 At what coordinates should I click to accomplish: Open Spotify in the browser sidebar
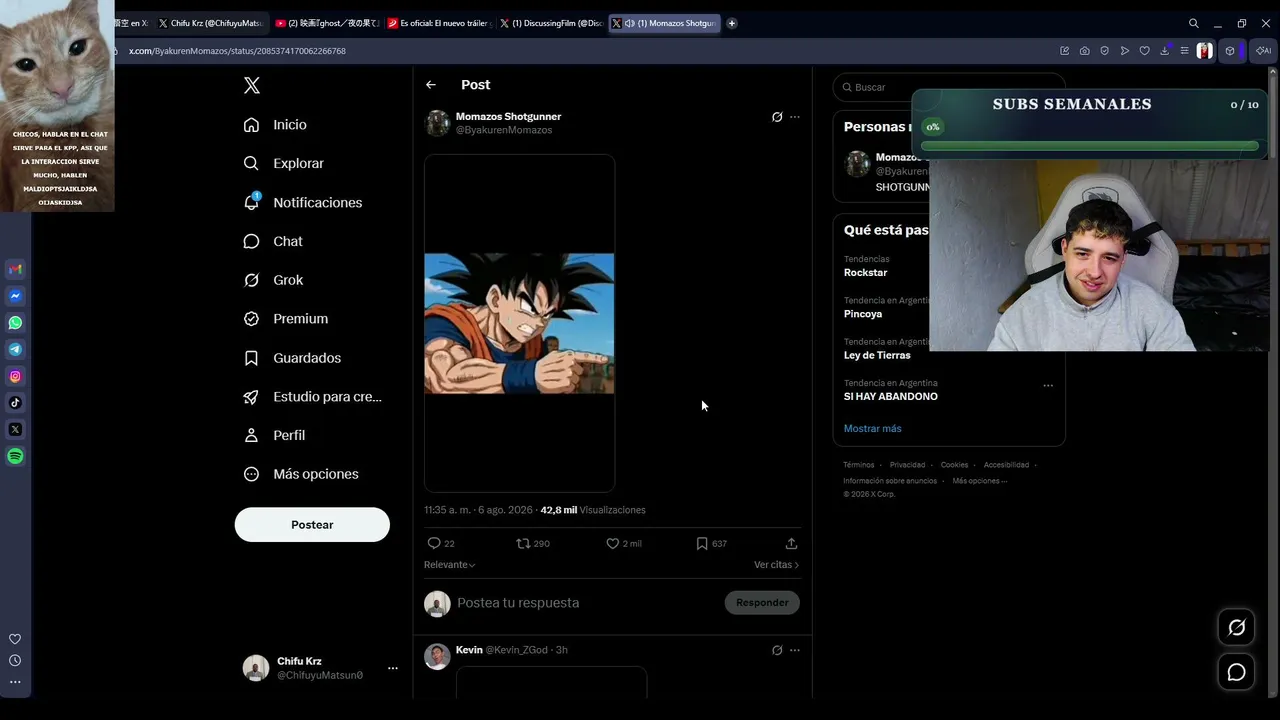(15, 456)
